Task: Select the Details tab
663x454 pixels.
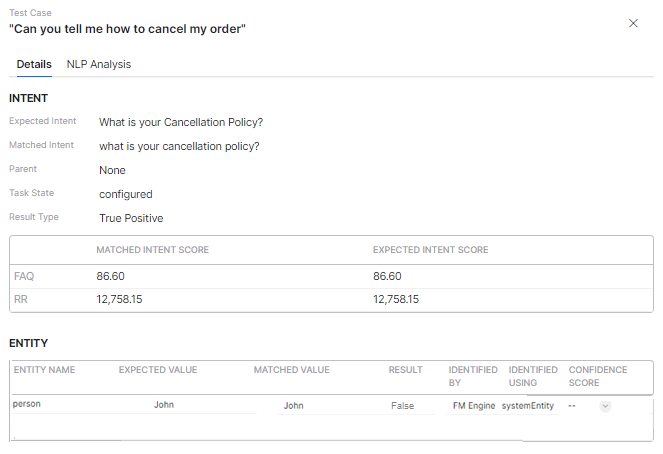Action: 34,64
